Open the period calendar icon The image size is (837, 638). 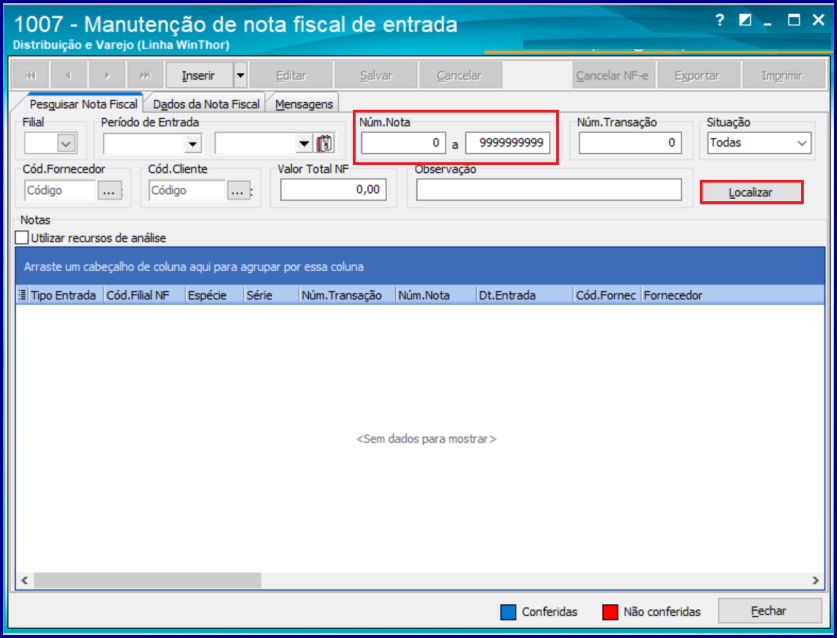point(325,143)
